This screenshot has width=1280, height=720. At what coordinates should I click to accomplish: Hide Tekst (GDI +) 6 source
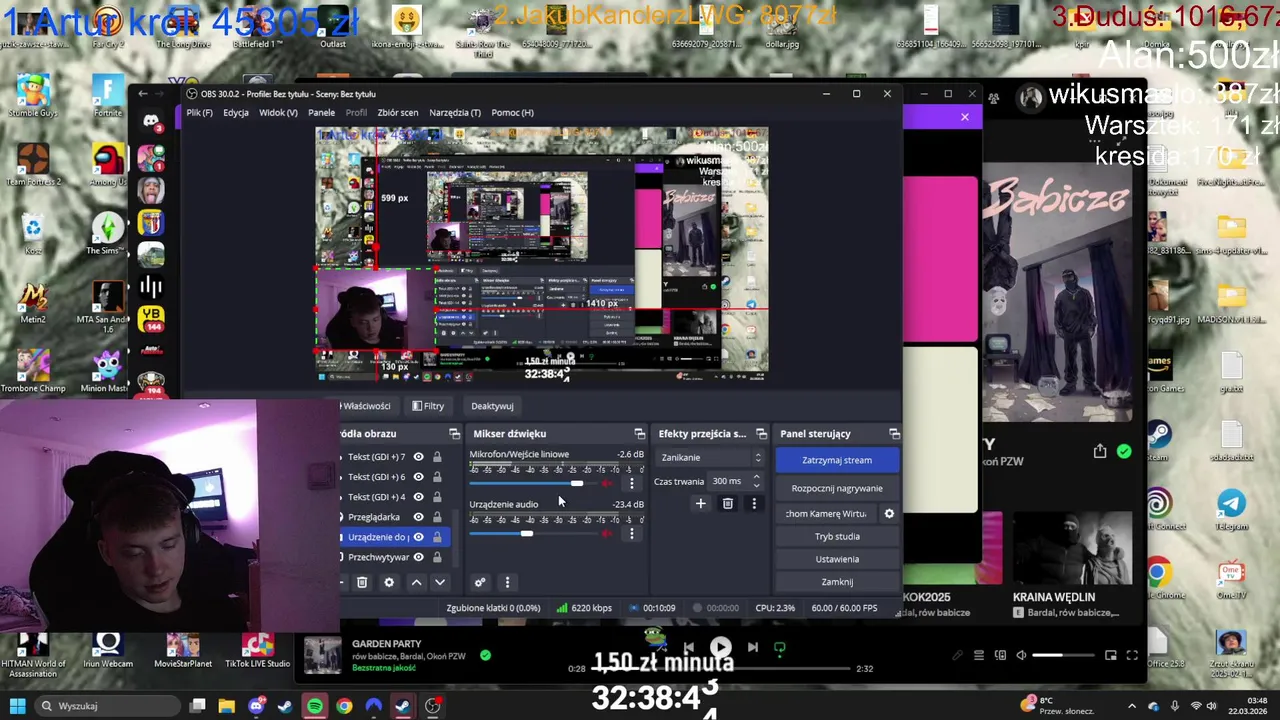tap(418, 477)
